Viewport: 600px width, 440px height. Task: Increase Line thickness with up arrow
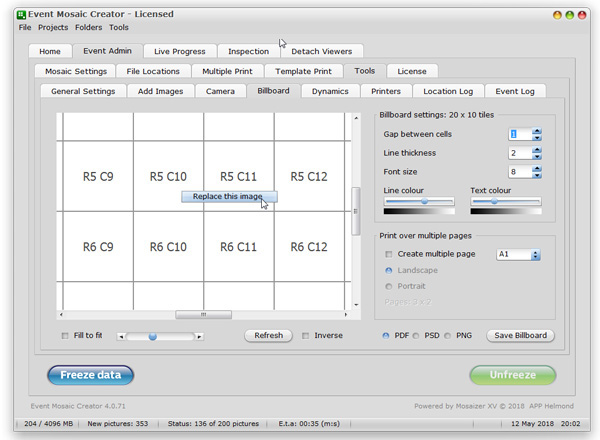coord(537,150)
